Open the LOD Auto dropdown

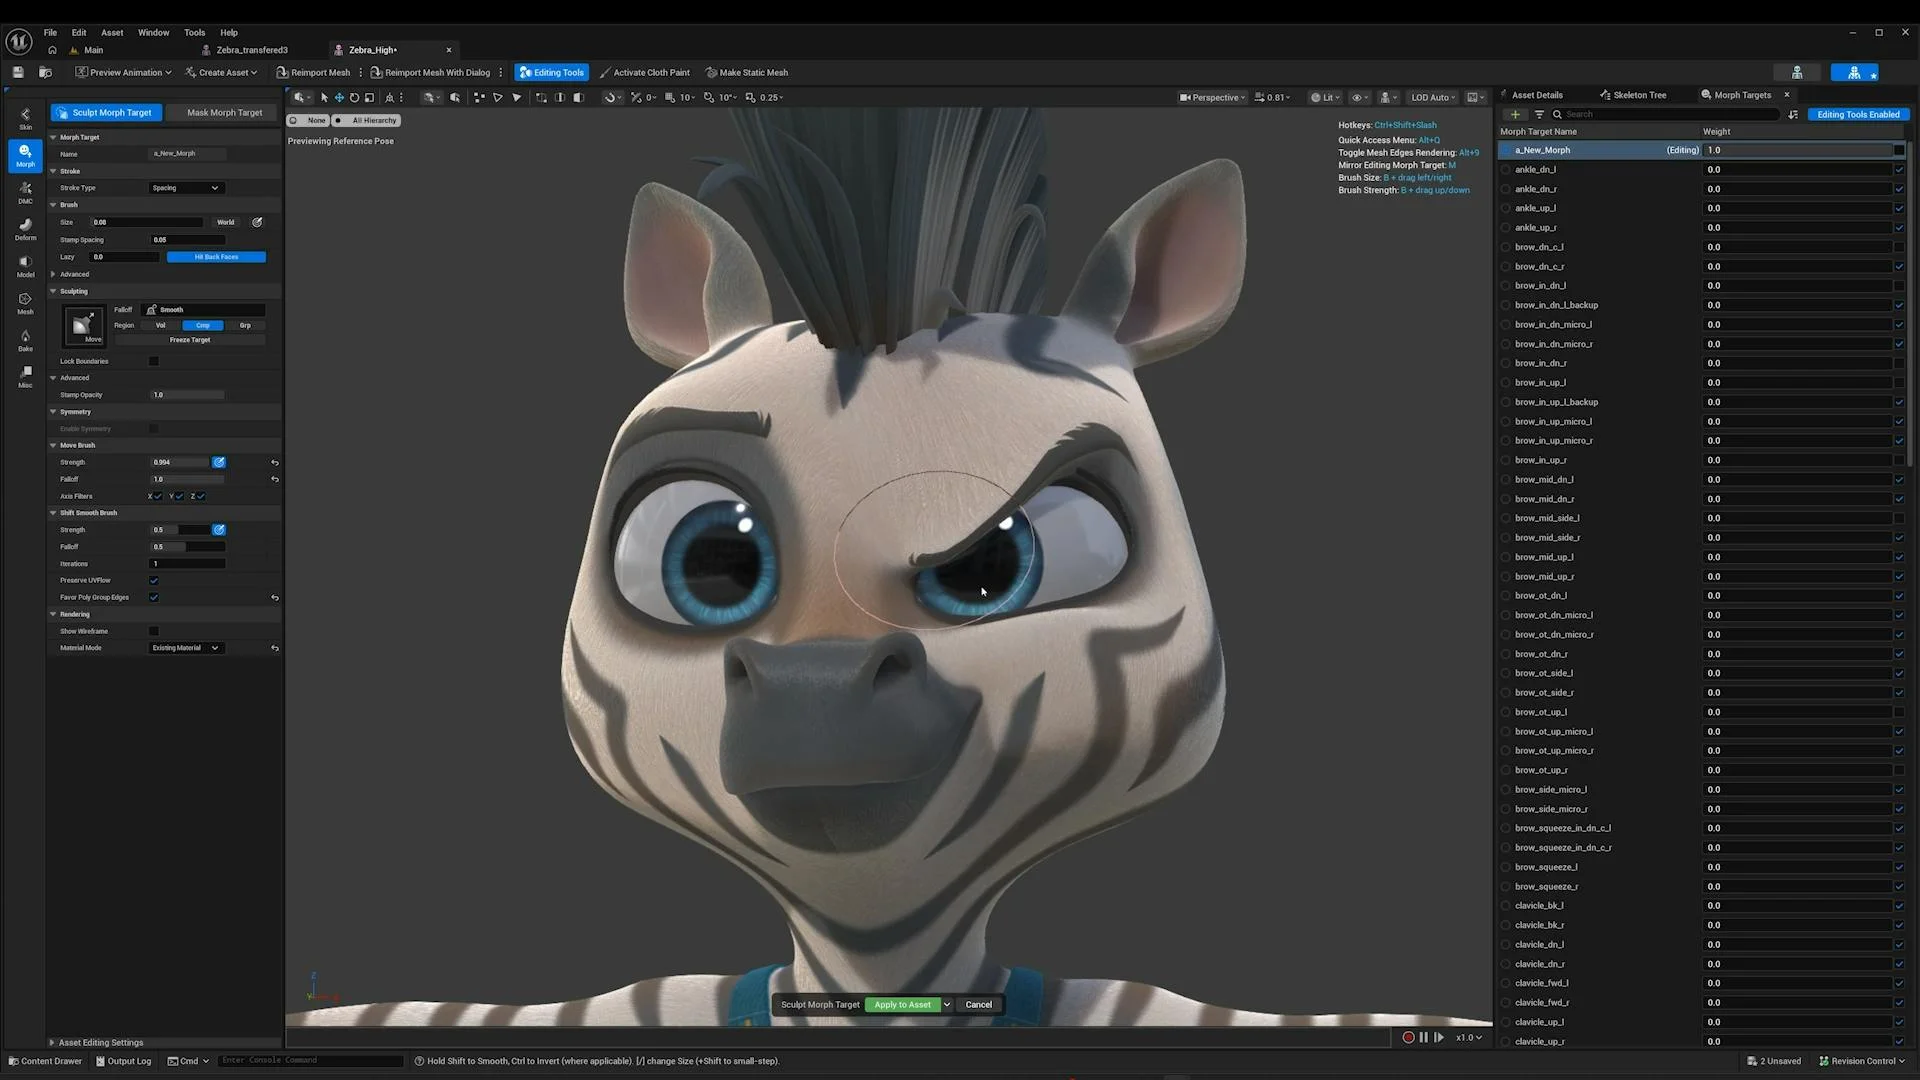(x=1433, y=98)
